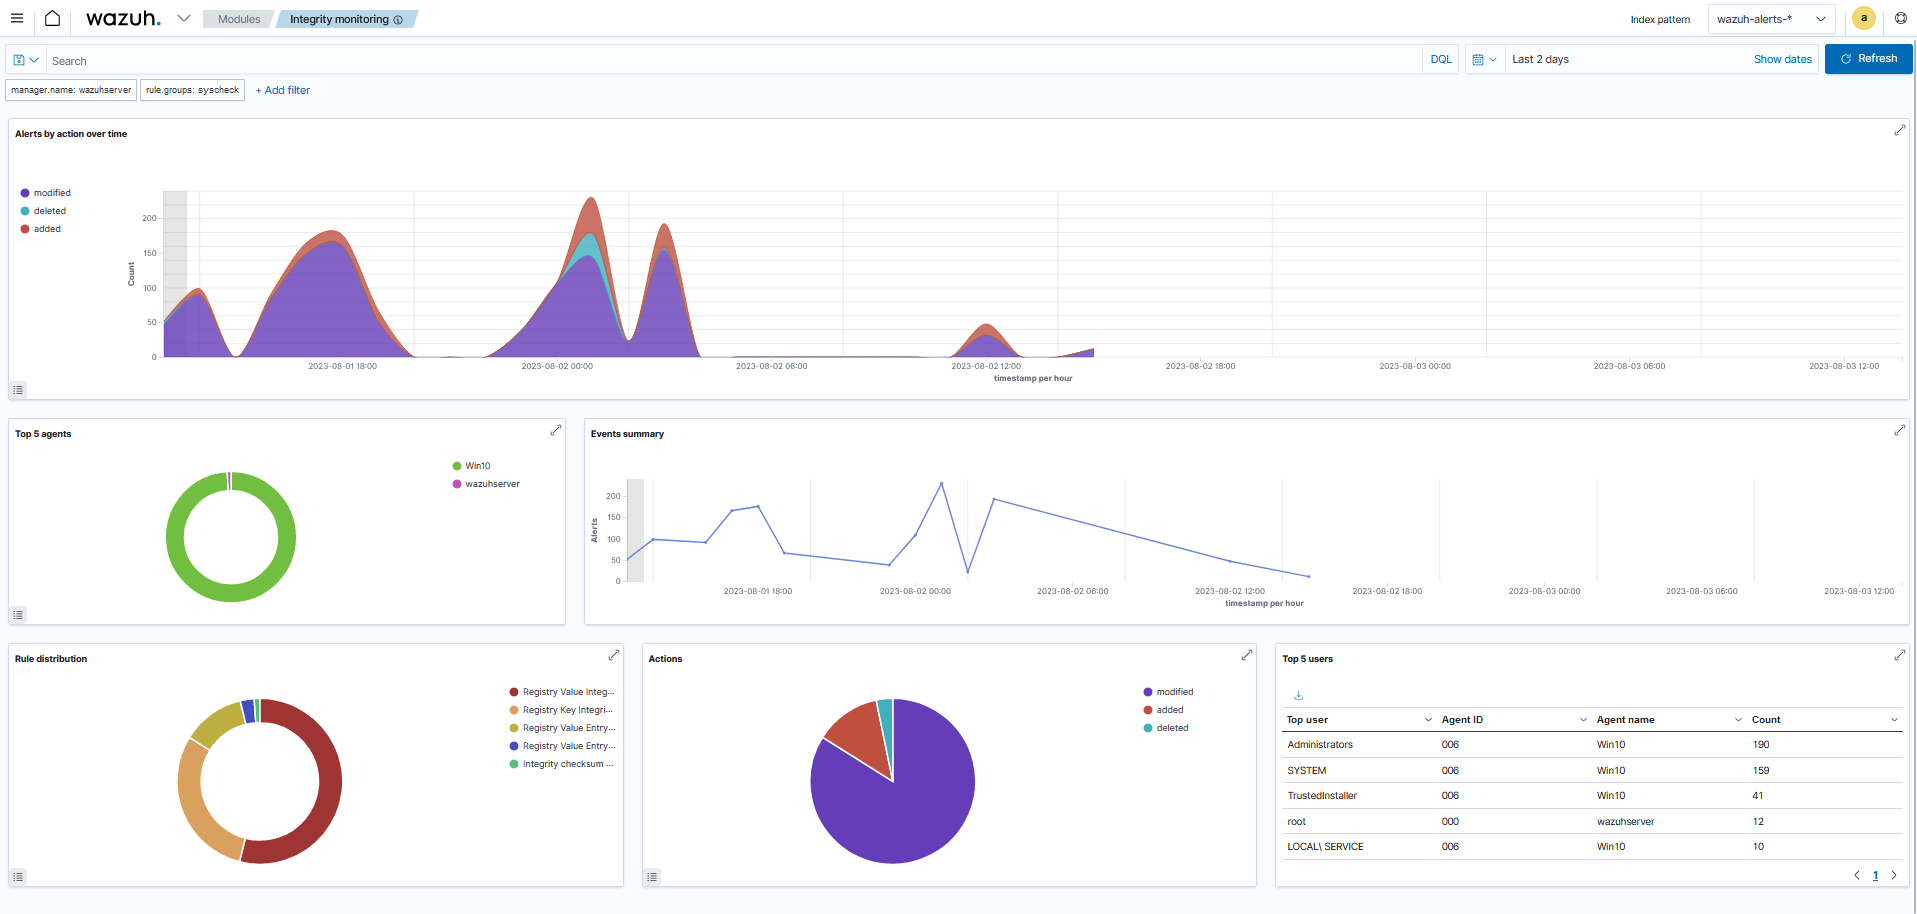Toggle legend of Top 5 agents chart
The width and height of the screenshot is (1917, 914).
tap(18, 615)
